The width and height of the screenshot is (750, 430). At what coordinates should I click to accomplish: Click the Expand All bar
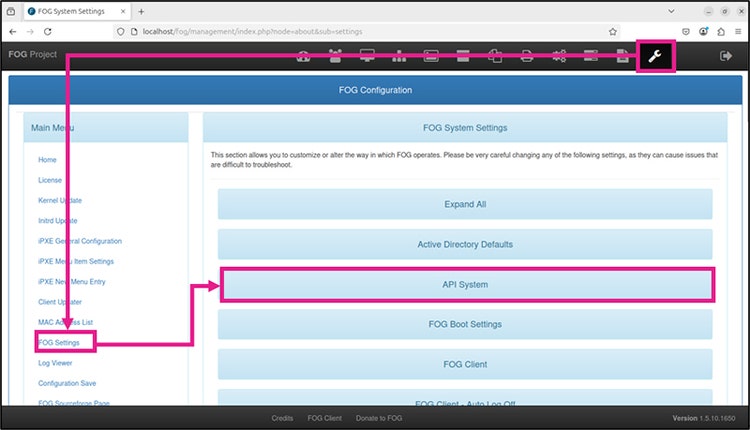pyautogui.click(x=465, y=204)
